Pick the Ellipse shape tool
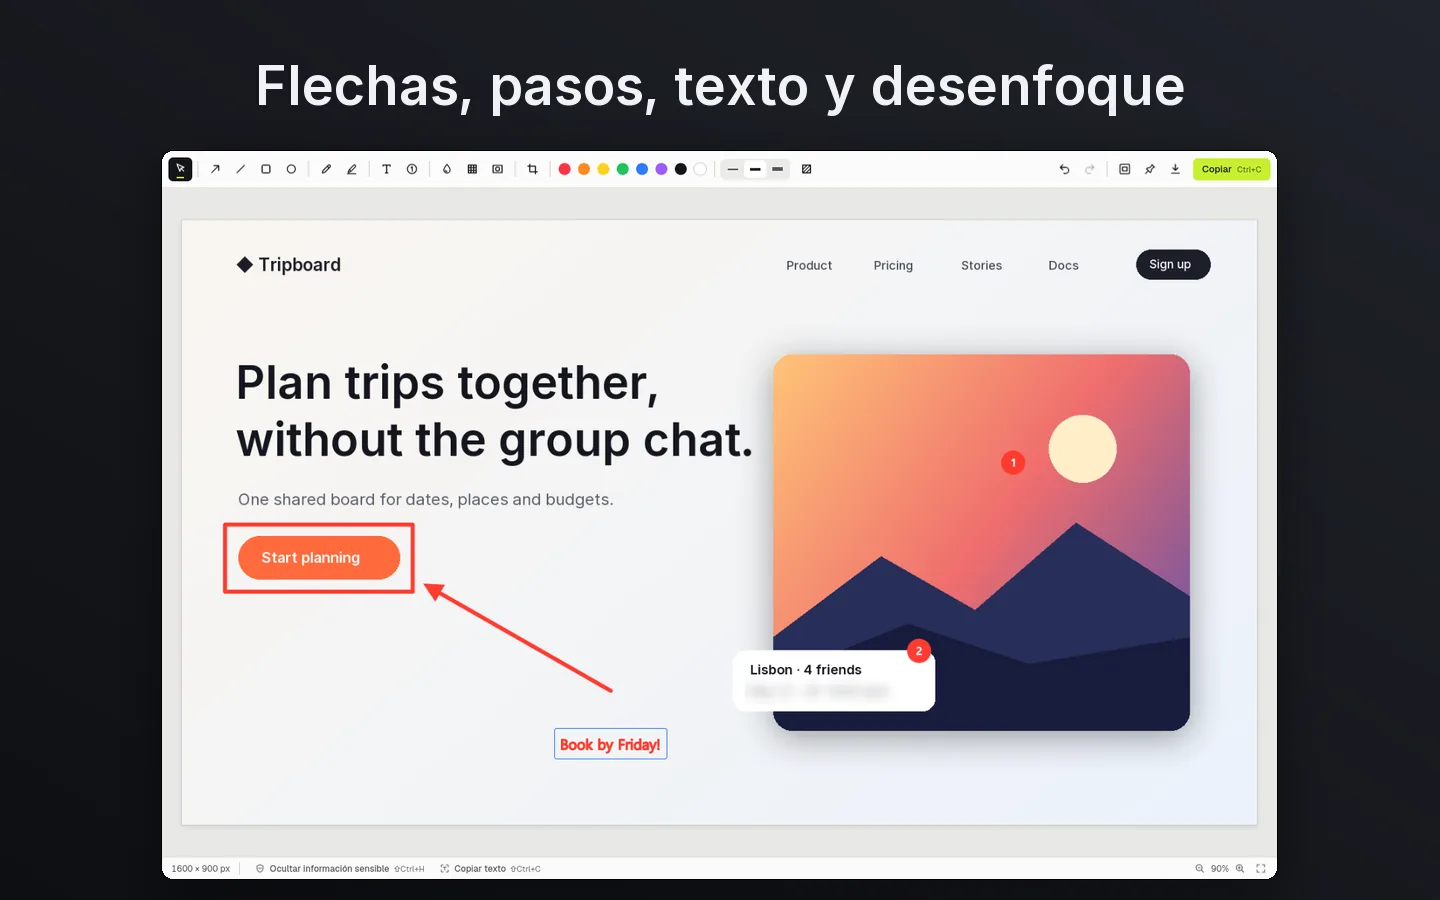Image resolution: width=1440 pixels, height=900 pixels. pyautogui.click(x=291, y=169)
